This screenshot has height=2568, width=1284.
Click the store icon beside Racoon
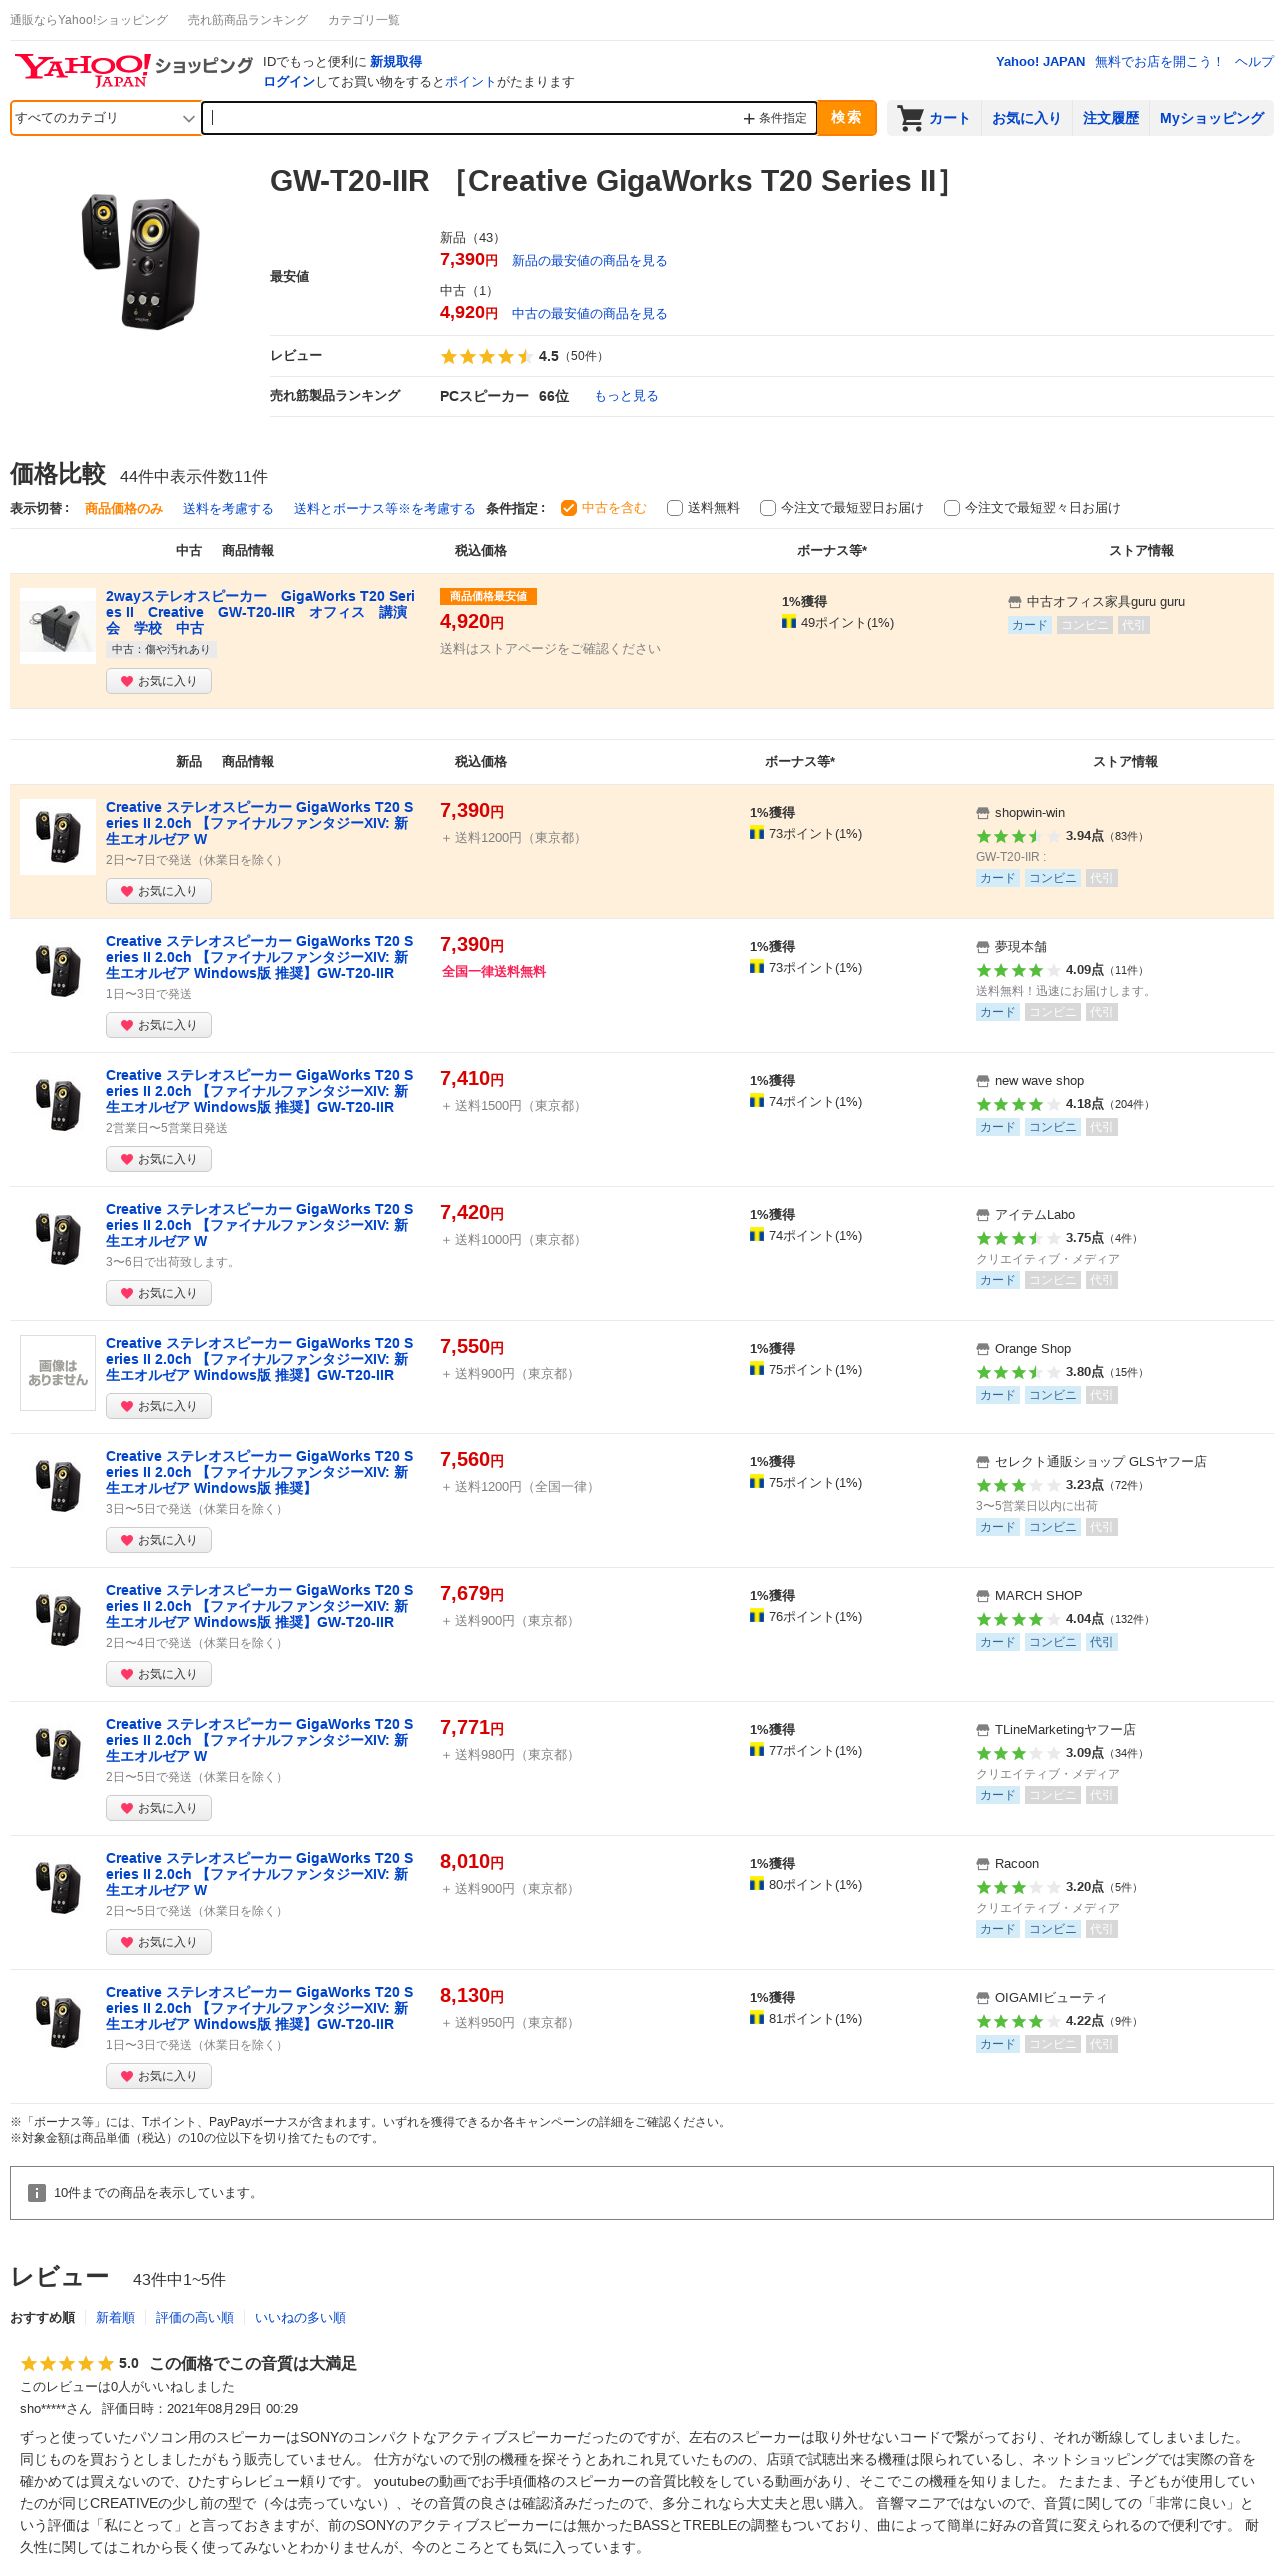[x=983, y=1864]
